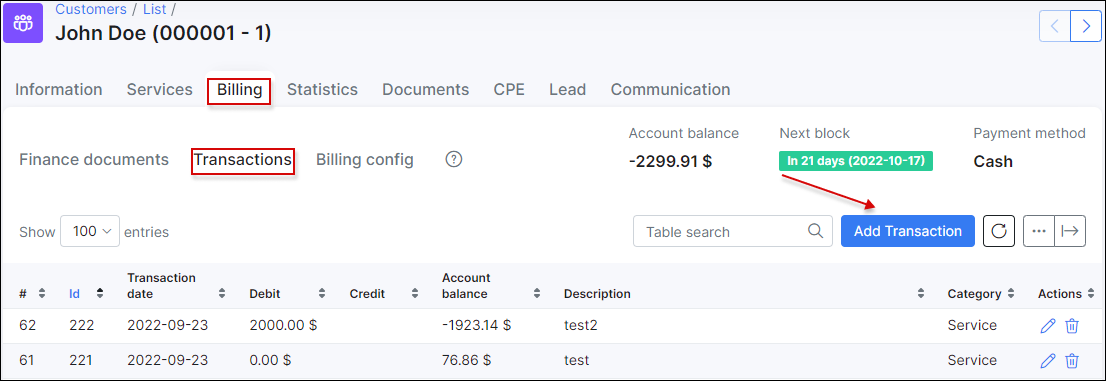Click the 'In 21 days (2022-10-17)' badge
Image resolution: width=1106 pixels, height=381 pixels.
[856, 161]
